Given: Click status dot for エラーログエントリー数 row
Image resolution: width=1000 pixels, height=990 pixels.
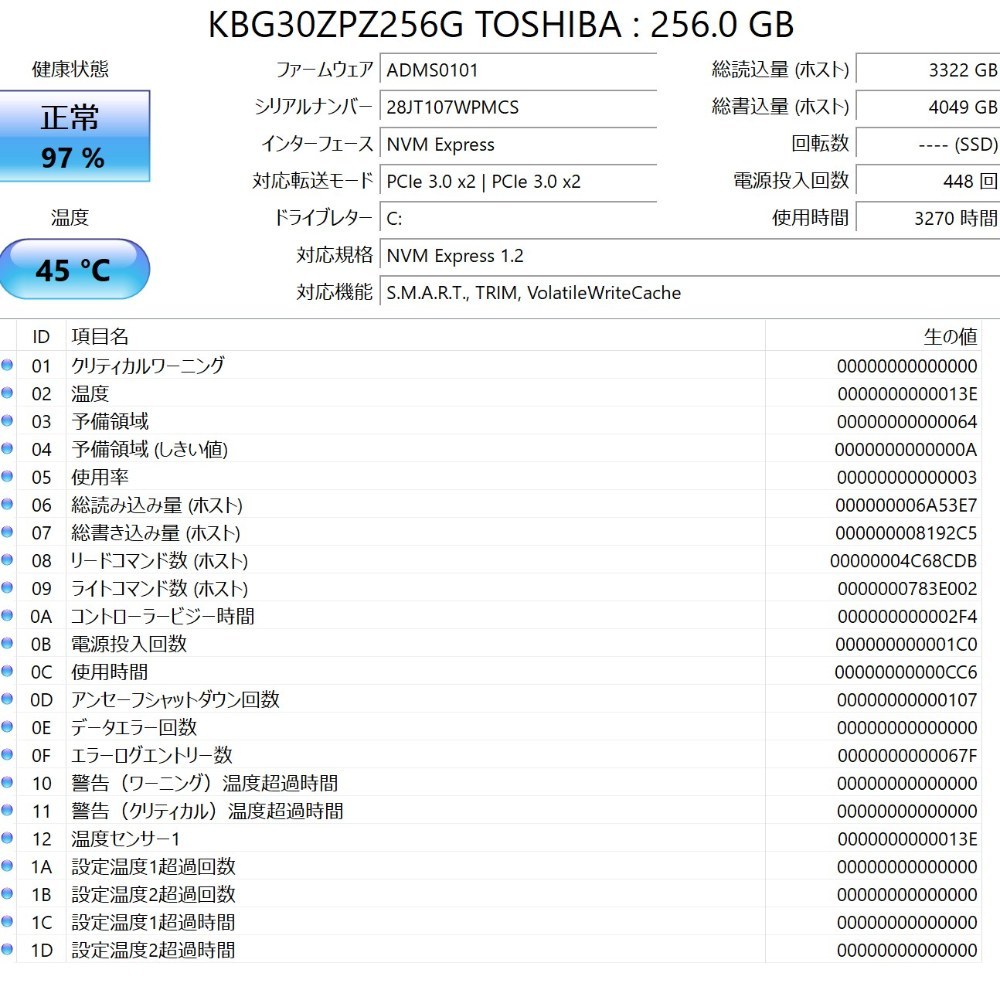Looking at the screenshot, I should tap(7, 755).
